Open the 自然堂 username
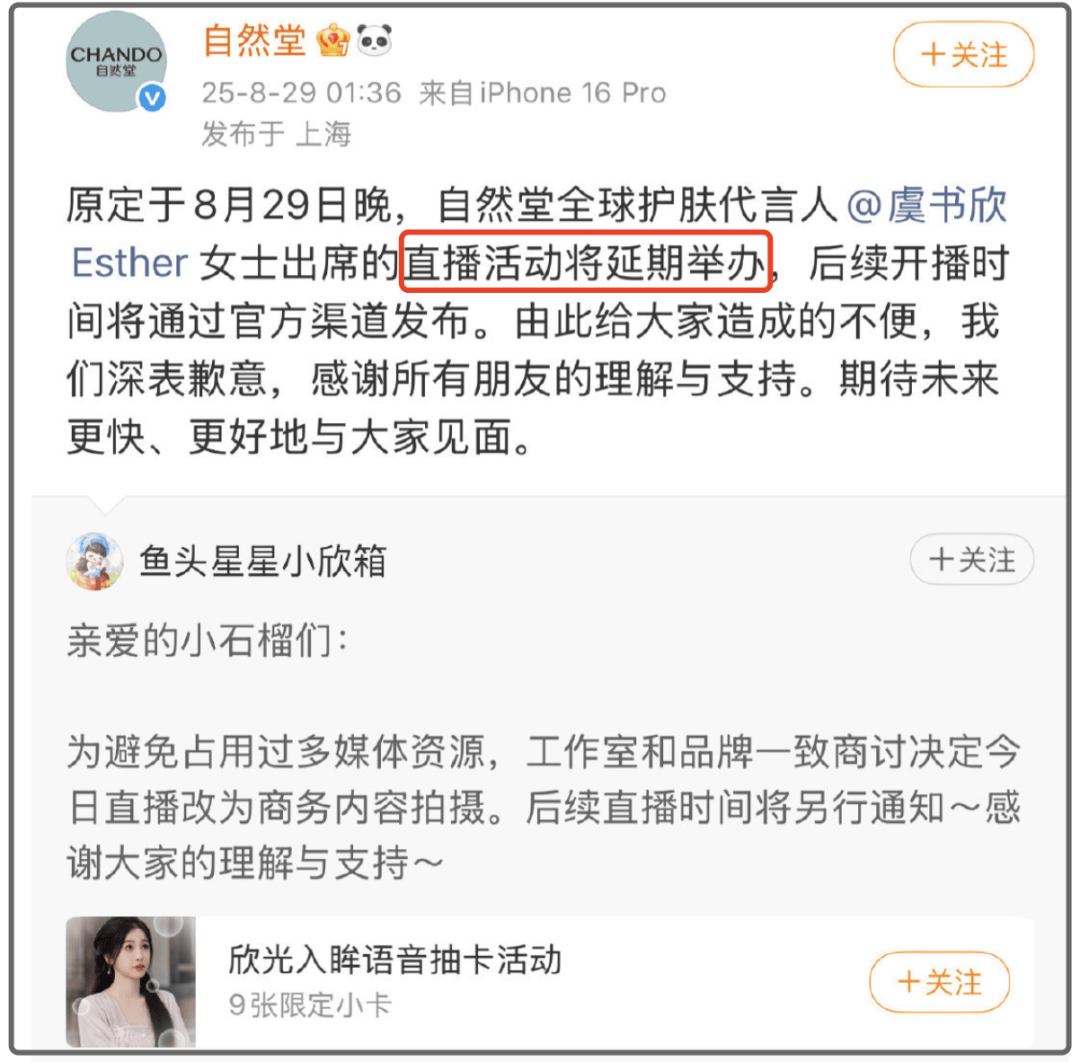The width and height of the screenshot is (1080, 1062). coord(254,41)
